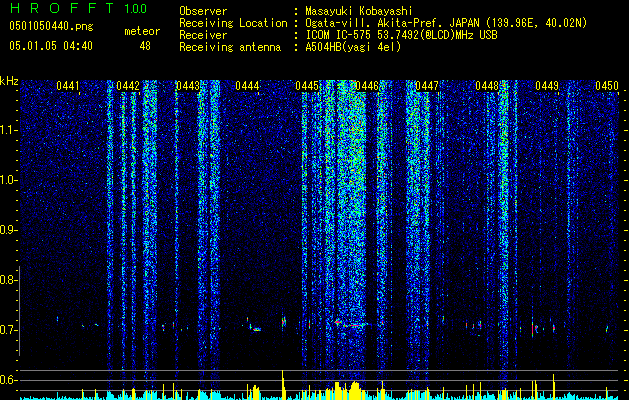The height and width of the screenshot is (400, 629).
Task: Click the Receiving Location field label
Action: point(233,23)
